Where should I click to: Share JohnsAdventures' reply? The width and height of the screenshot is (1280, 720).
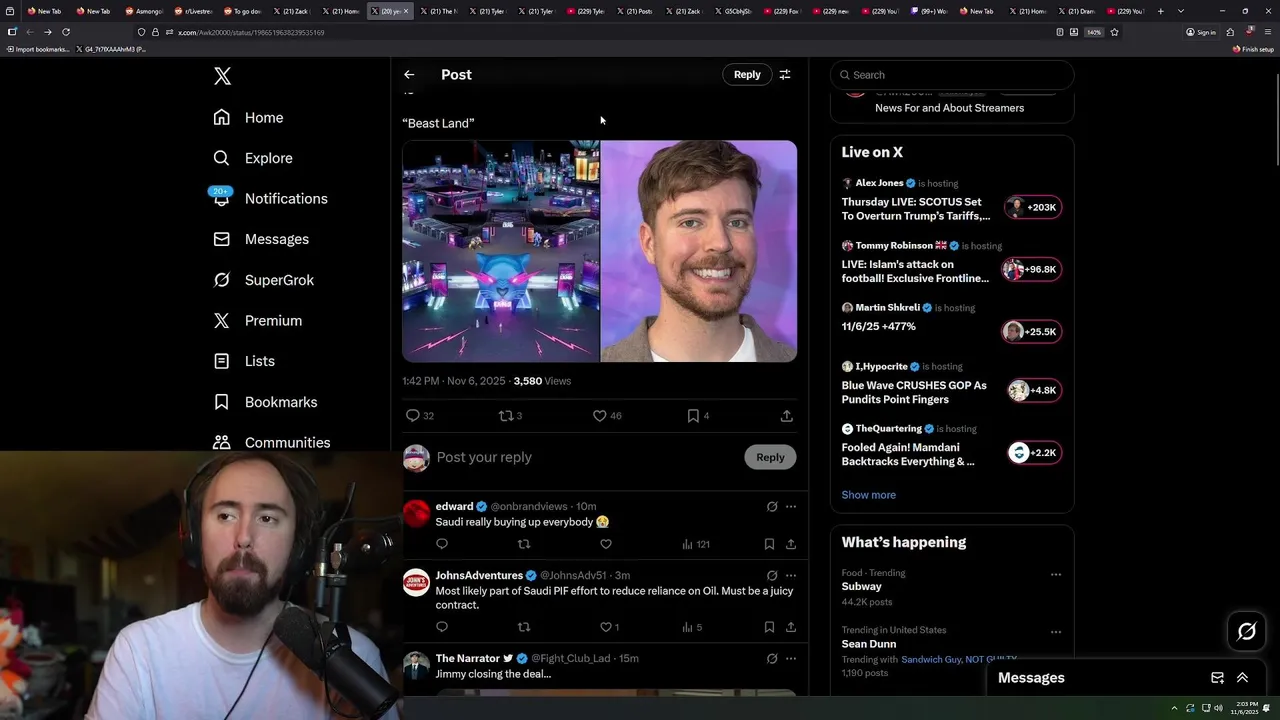pyautogui.click(x=791, y=627)
